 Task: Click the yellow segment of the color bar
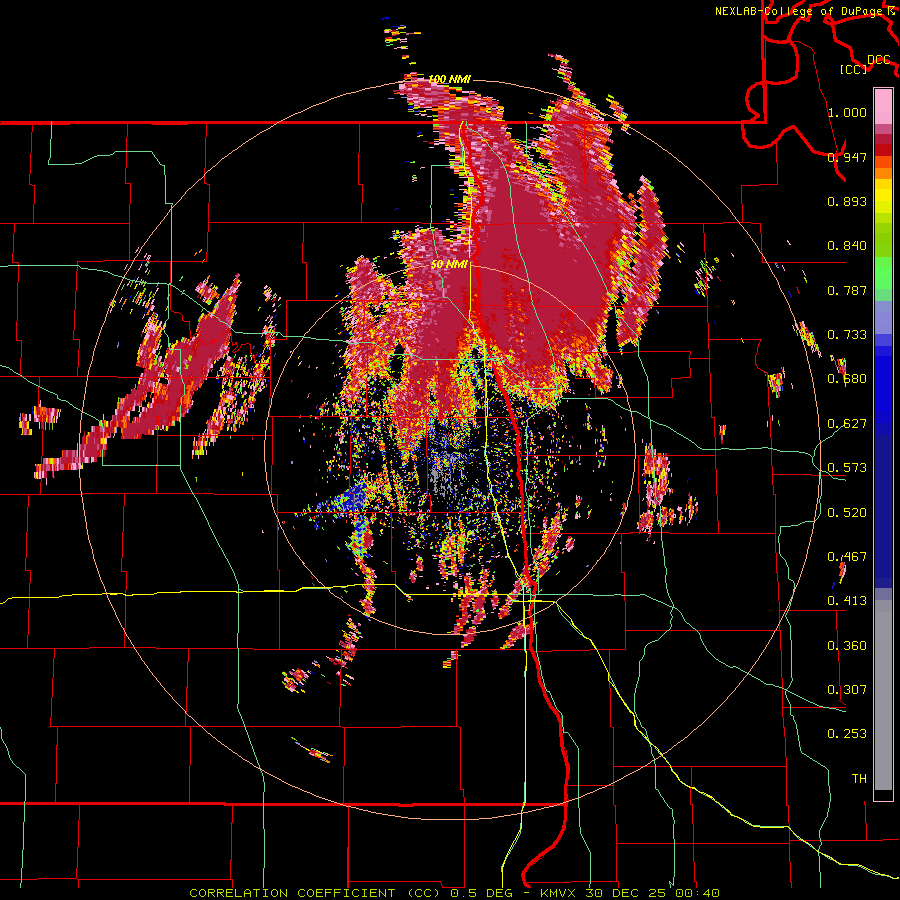tap(883, 196)
